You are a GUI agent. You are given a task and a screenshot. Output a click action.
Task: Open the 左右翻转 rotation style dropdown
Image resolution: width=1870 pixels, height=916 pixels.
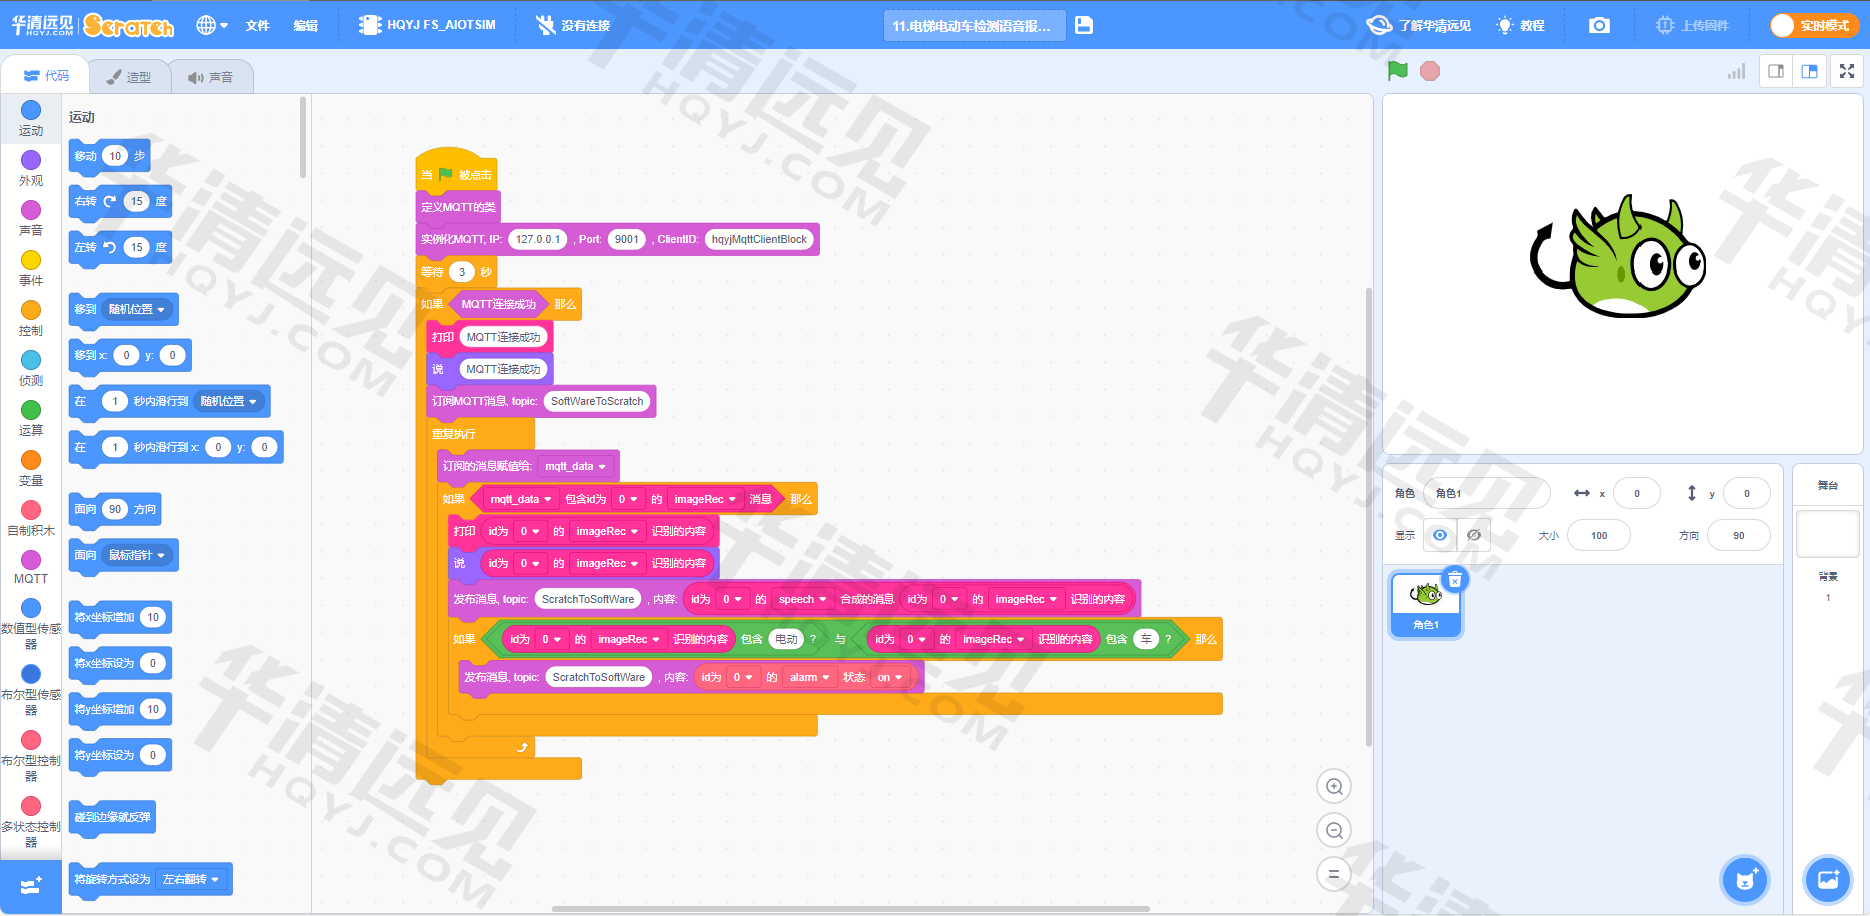pyautogui.click(x=191, y=879)
